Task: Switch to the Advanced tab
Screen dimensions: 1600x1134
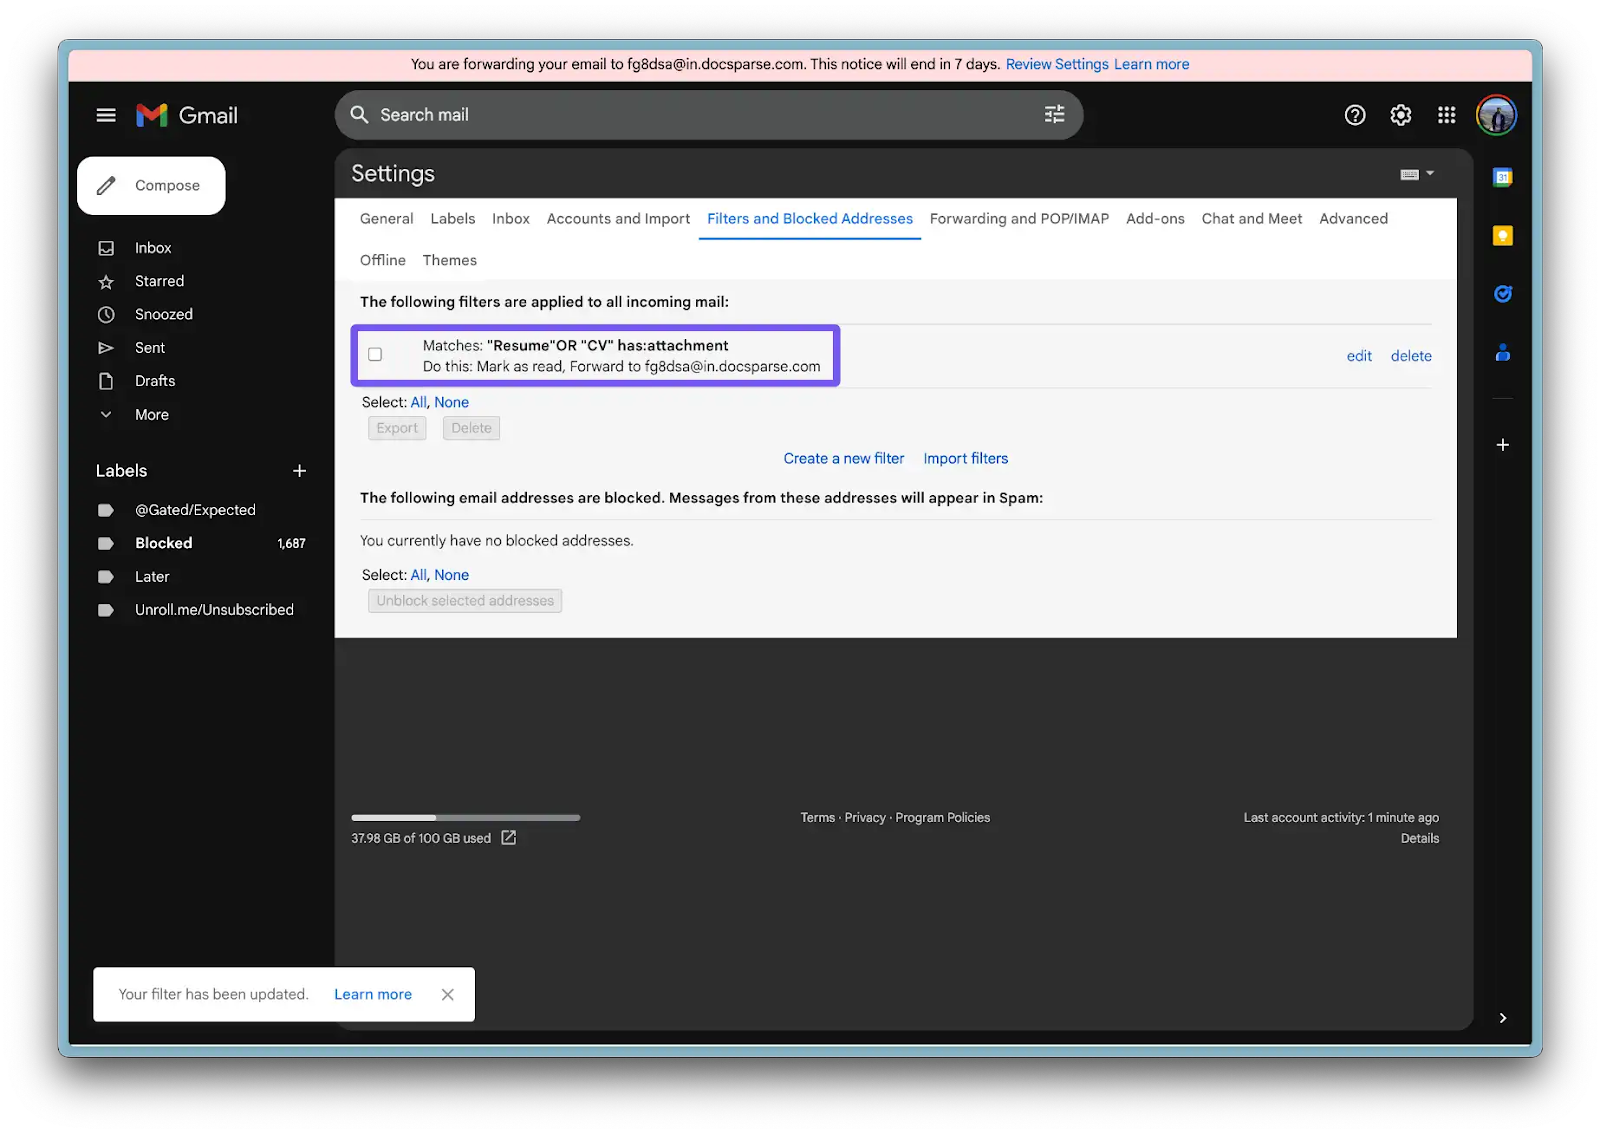Action: (1353, 219)
